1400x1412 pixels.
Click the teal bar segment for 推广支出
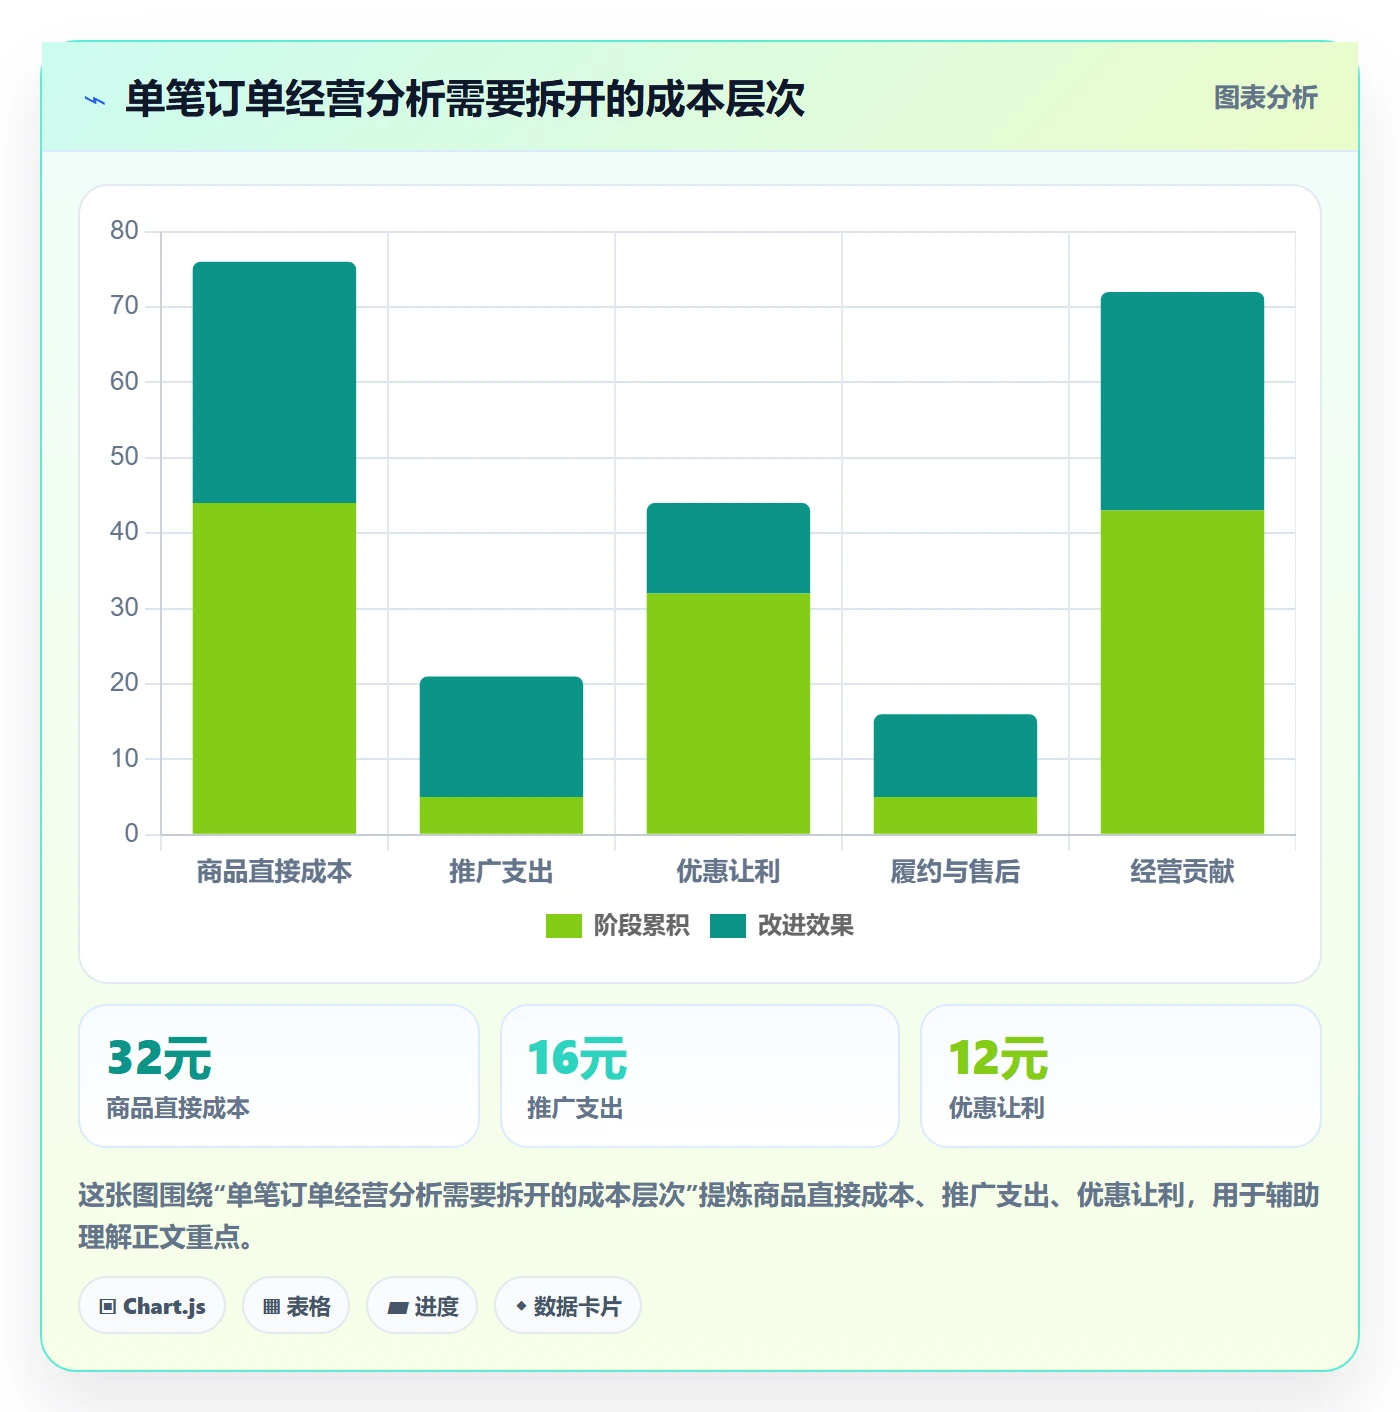click(501, 737)
